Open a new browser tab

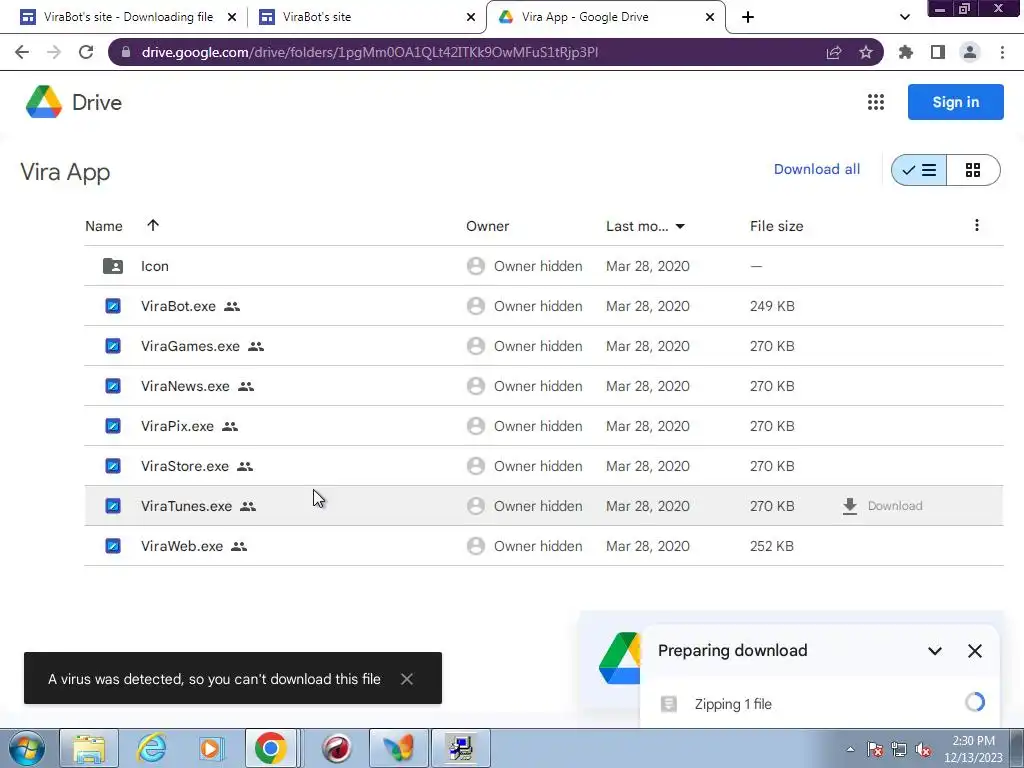[x=748, y=17]
